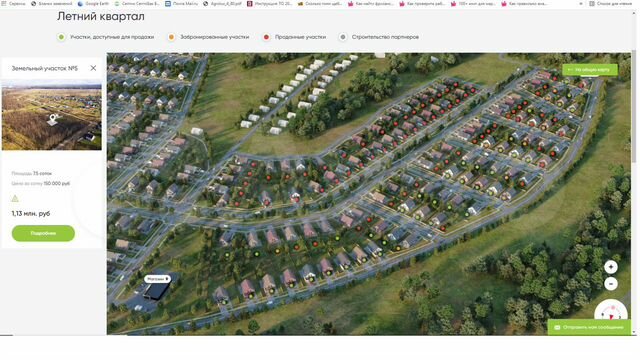Close the Земельный участок №5 panel
Image resolution: width=640 pixels, height=360 pixels.
93,68
